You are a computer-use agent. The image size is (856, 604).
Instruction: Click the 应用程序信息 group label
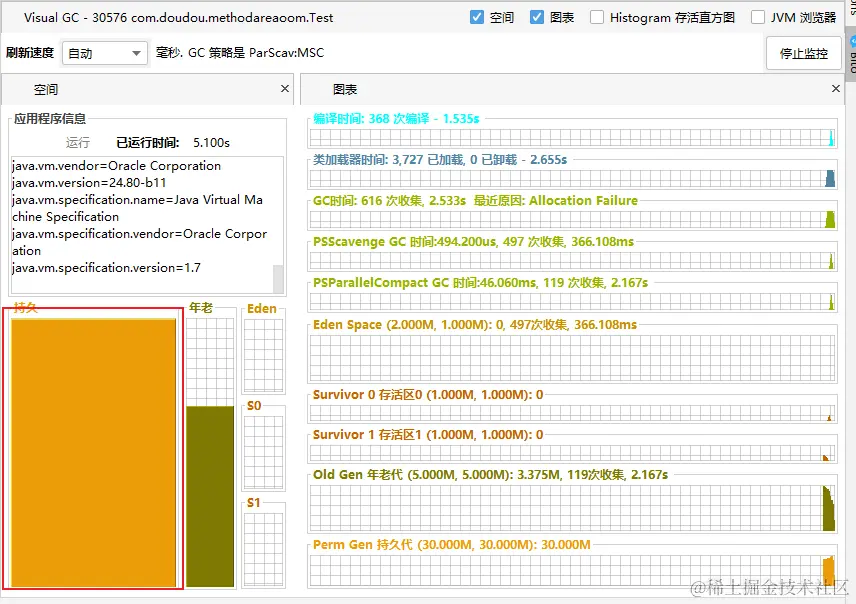click(50, 119)
